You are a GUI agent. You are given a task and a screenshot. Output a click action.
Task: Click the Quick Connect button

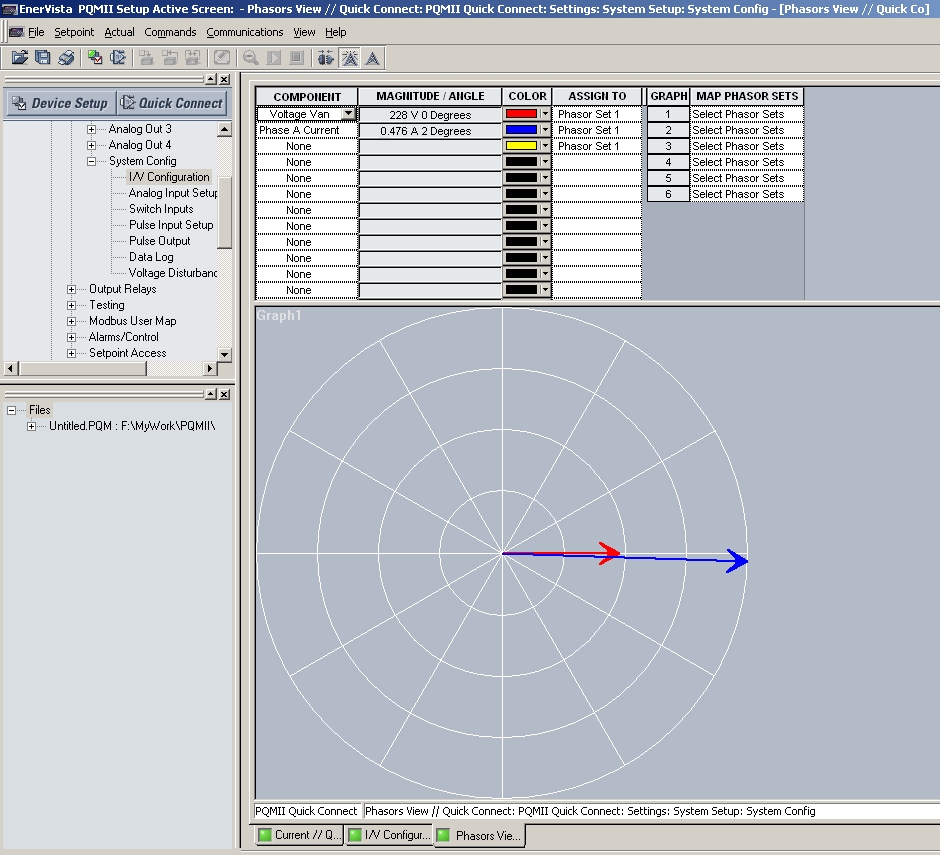172,103
